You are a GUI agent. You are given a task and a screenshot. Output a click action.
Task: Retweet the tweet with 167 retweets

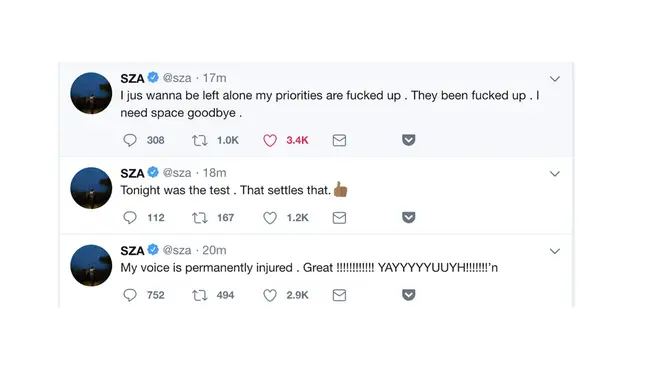[200, 218]
